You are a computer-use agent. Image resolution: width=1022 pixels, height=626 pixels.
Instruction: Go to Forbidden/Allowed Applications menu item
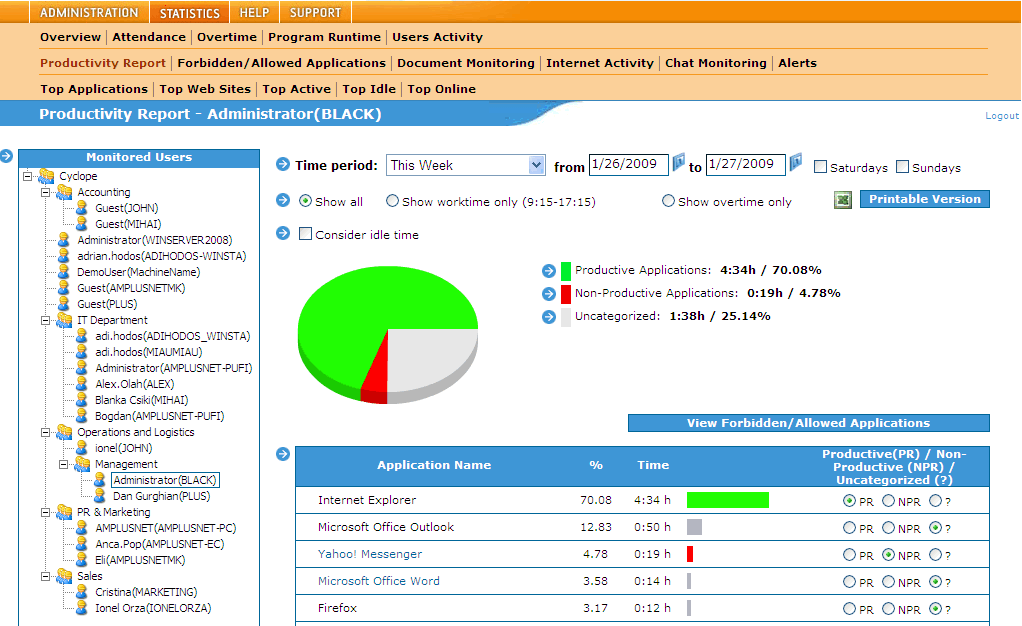[281, 63]
